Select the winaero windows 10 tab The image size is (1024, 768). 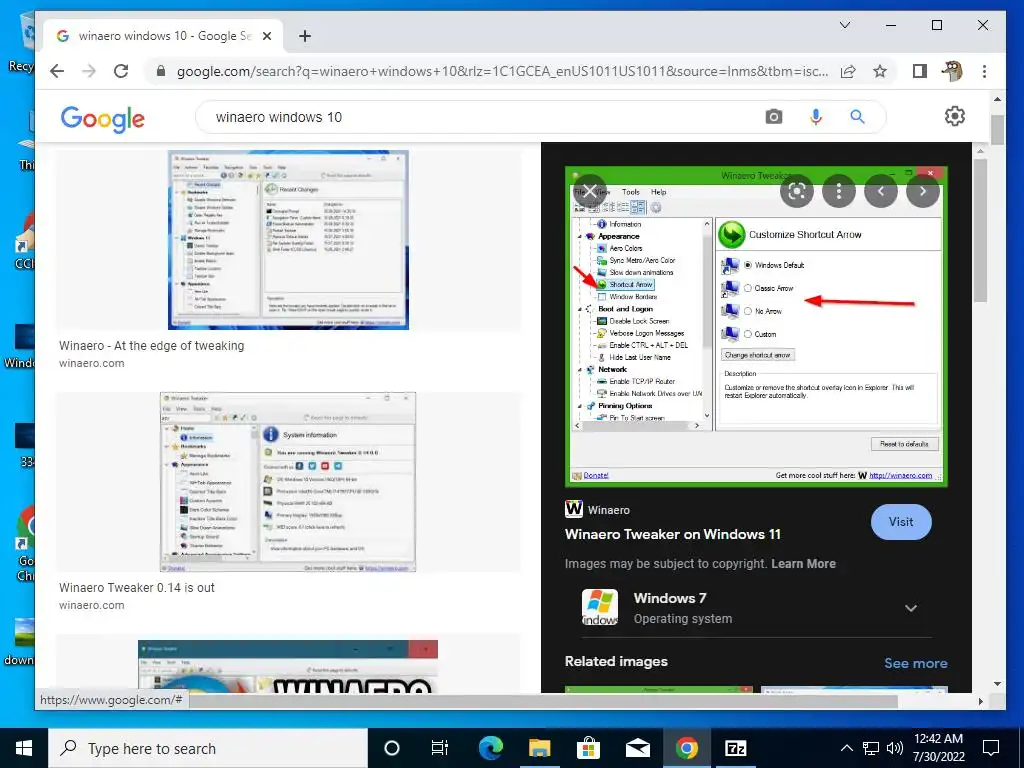[x=163, y=36]
